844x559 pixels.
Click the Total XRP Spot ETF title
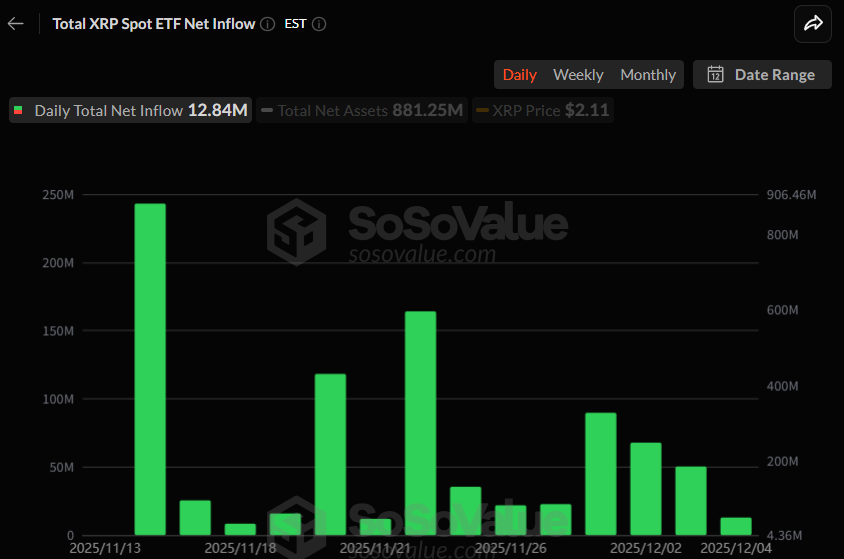(x=153, y=24)
